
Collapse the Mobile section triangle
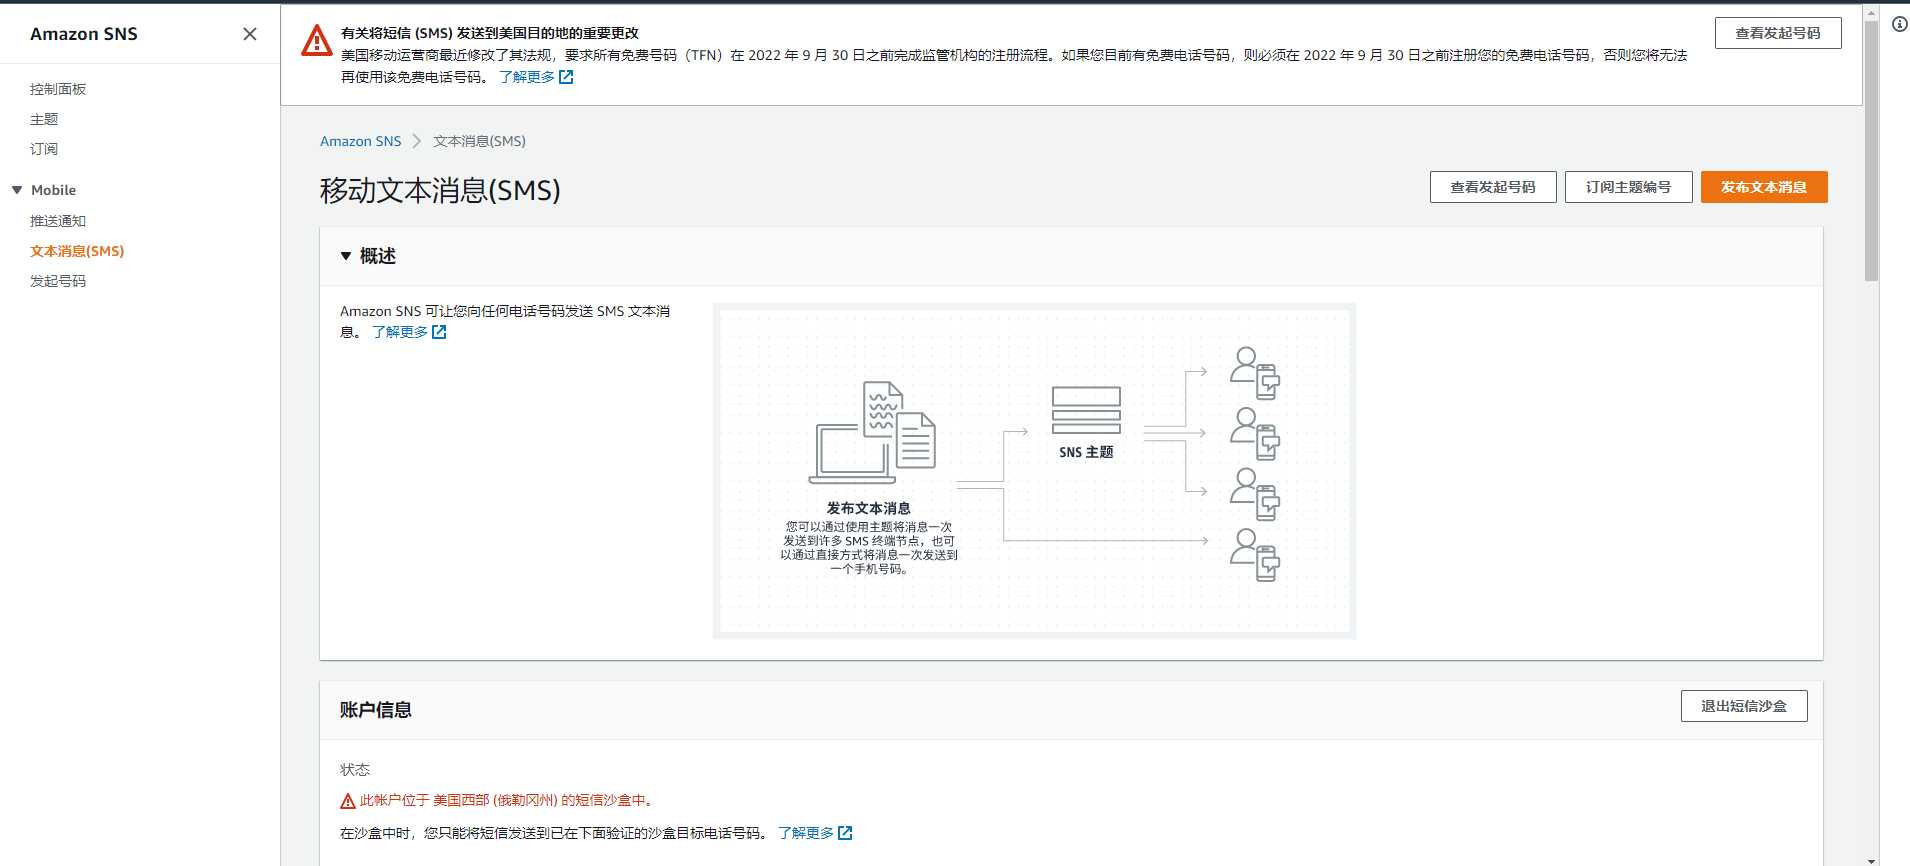point(17,190)
